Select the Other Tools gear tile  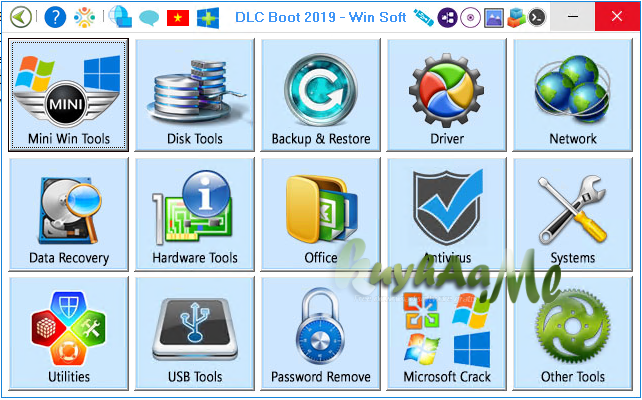[573, 333]
